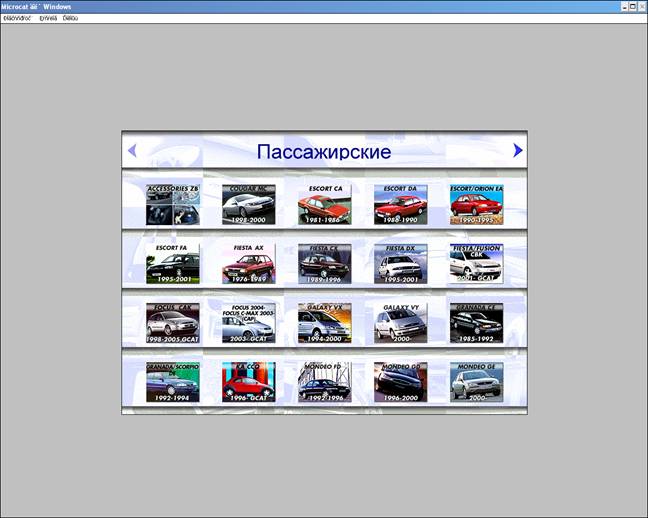Select the Cougar MC 1998-2000 model
The width and height of the screenshot is (648, 518).
pyautogui.click(x=249, y=204)
